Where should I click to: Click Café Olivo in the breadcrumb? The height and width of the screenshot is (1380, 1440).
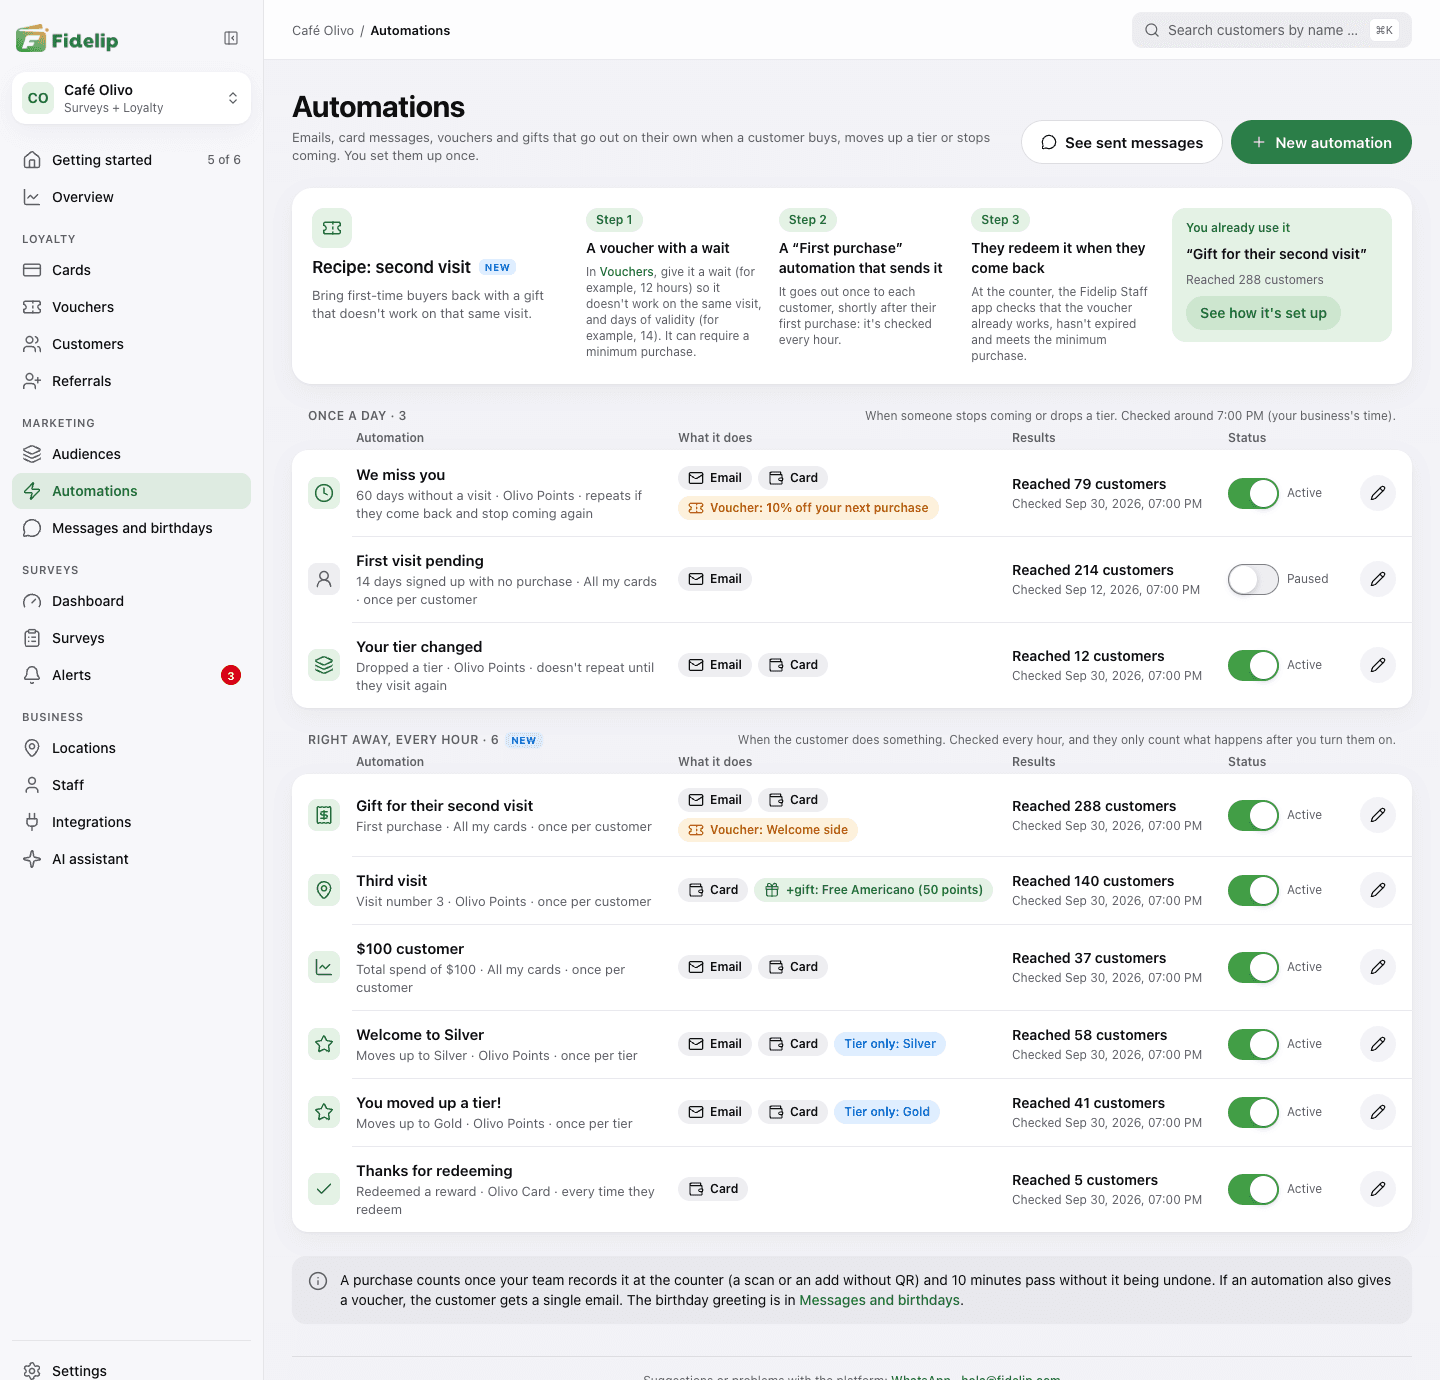click(x=323, y=31)
